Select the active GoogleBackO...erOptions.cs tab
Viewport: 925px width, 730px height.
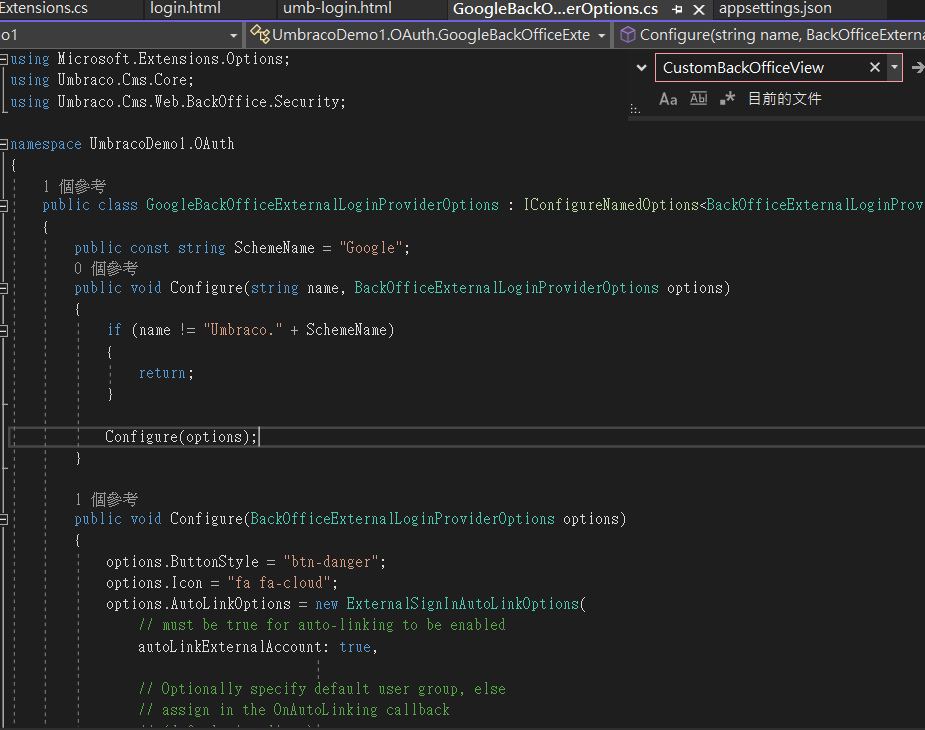[555, 9]
